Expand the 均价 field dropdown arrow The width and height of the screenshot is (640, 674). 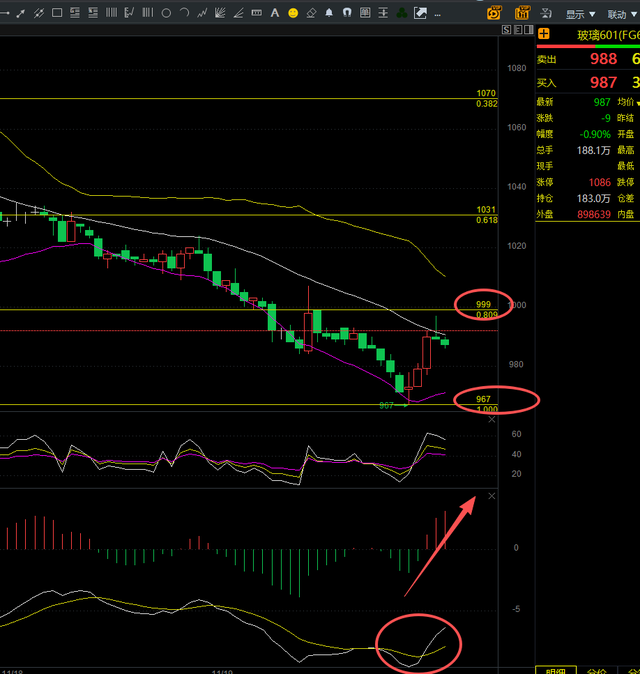coord(638,103)
